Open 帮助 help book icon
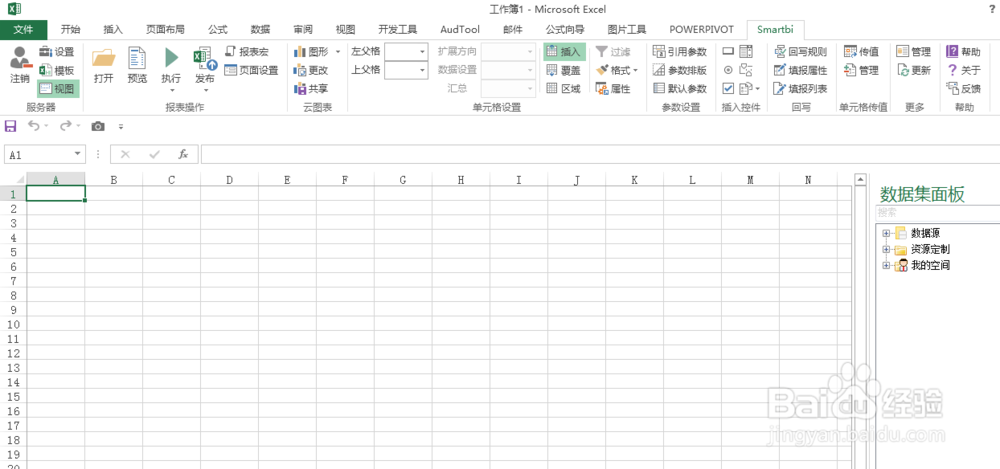 pos(952,52)
